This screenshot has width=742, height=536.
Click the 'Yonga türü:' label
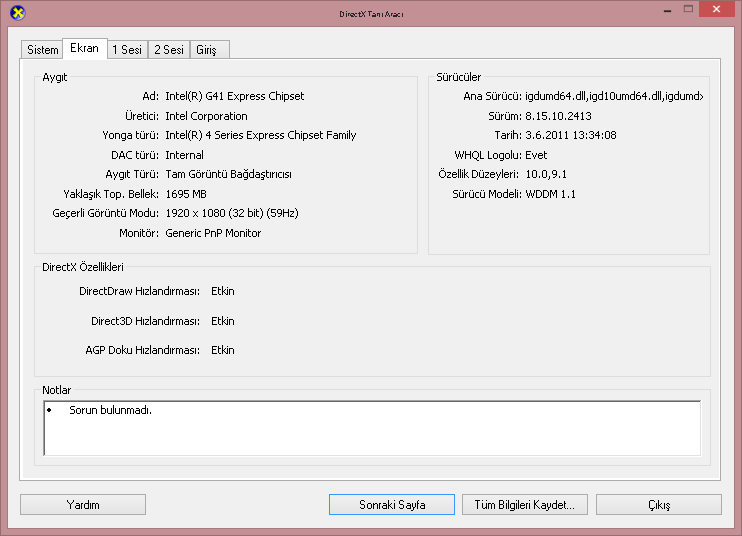click(131, 135)
